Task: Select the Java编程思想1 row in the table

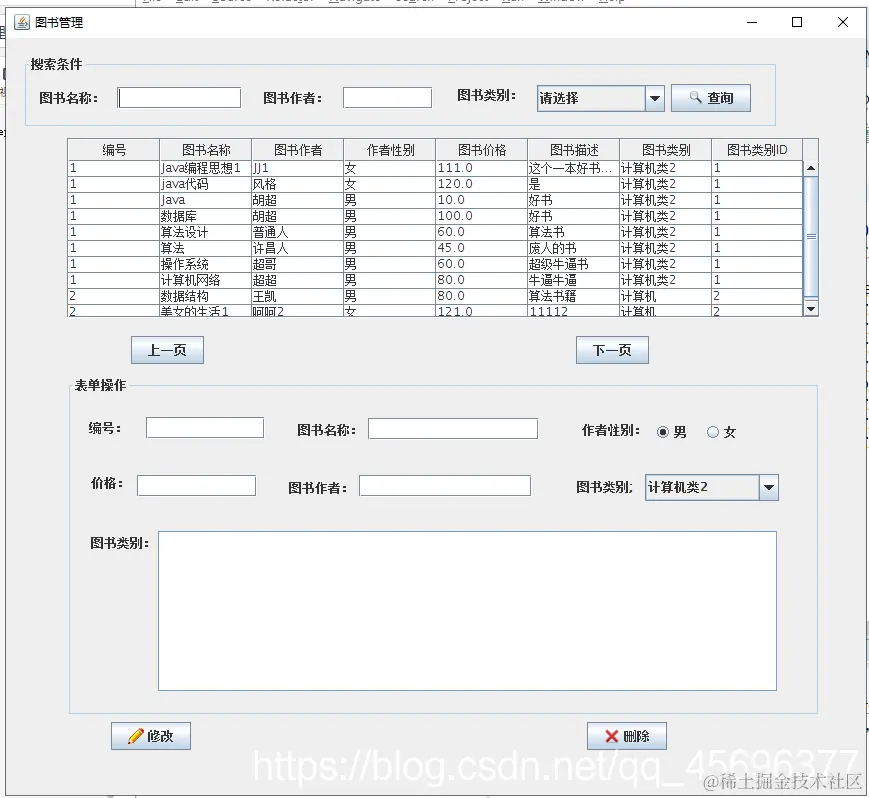Action: 300,168
